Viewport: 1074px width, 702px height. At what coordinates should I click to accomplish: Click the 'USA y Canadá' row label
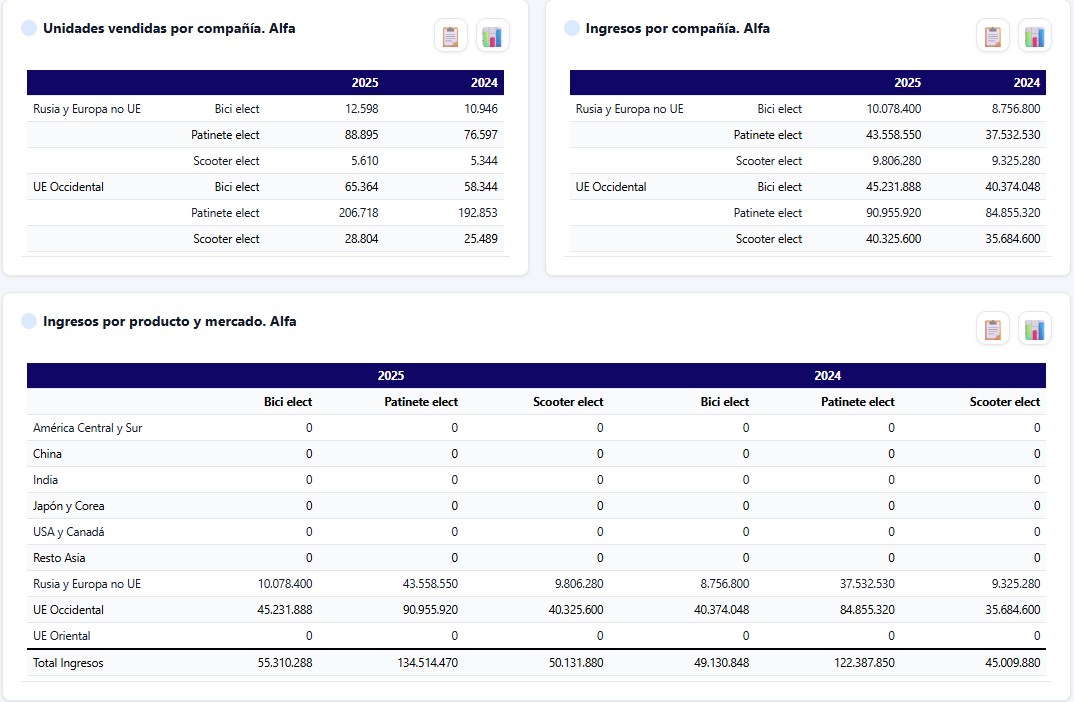tap(68, 532)
